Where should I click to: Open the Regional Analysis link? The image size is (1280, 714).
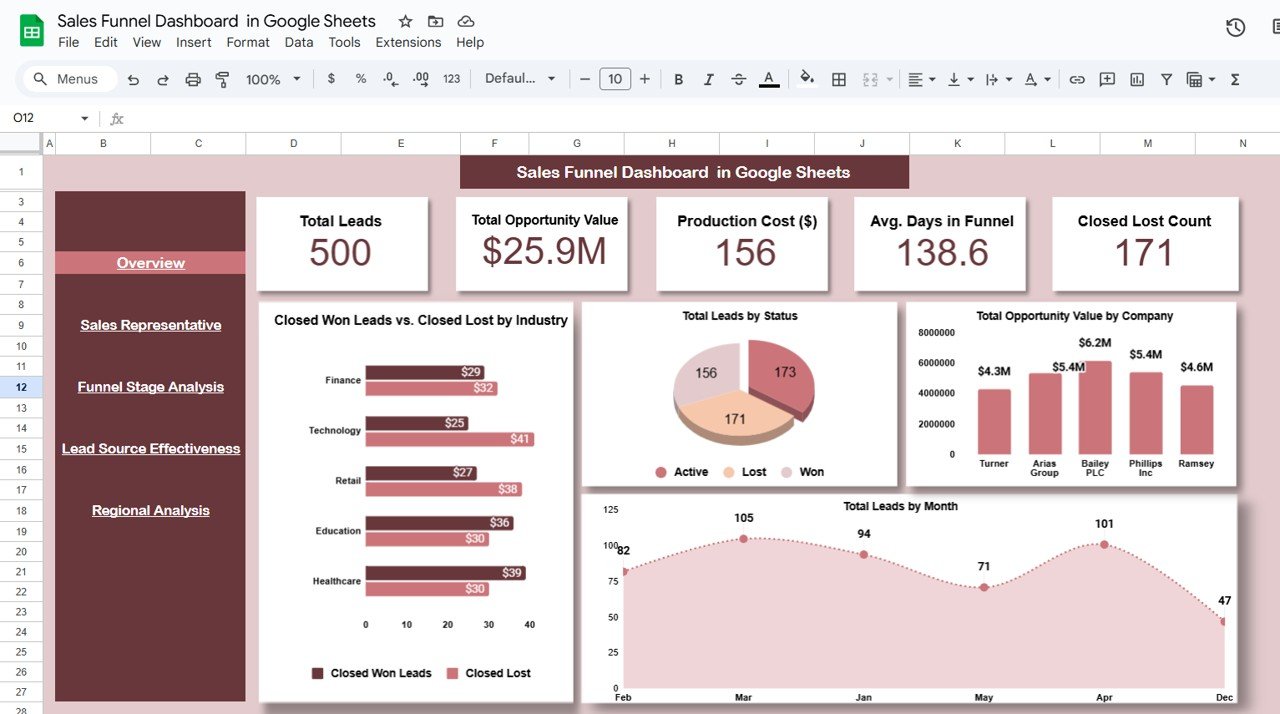point(151,510)
